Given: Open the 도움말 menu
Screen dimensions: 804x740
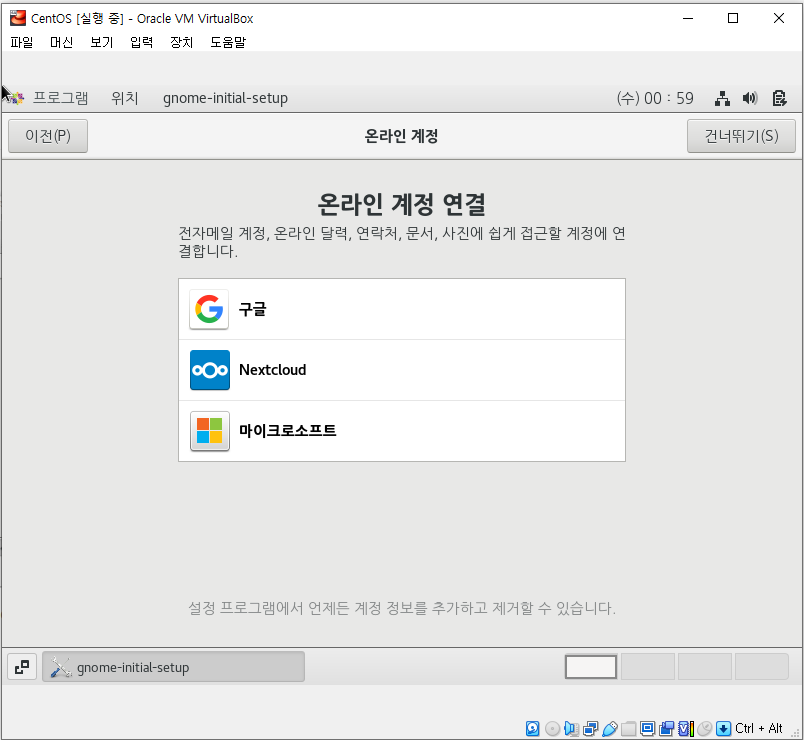Looking at the screenshot, I should [228, 42].
